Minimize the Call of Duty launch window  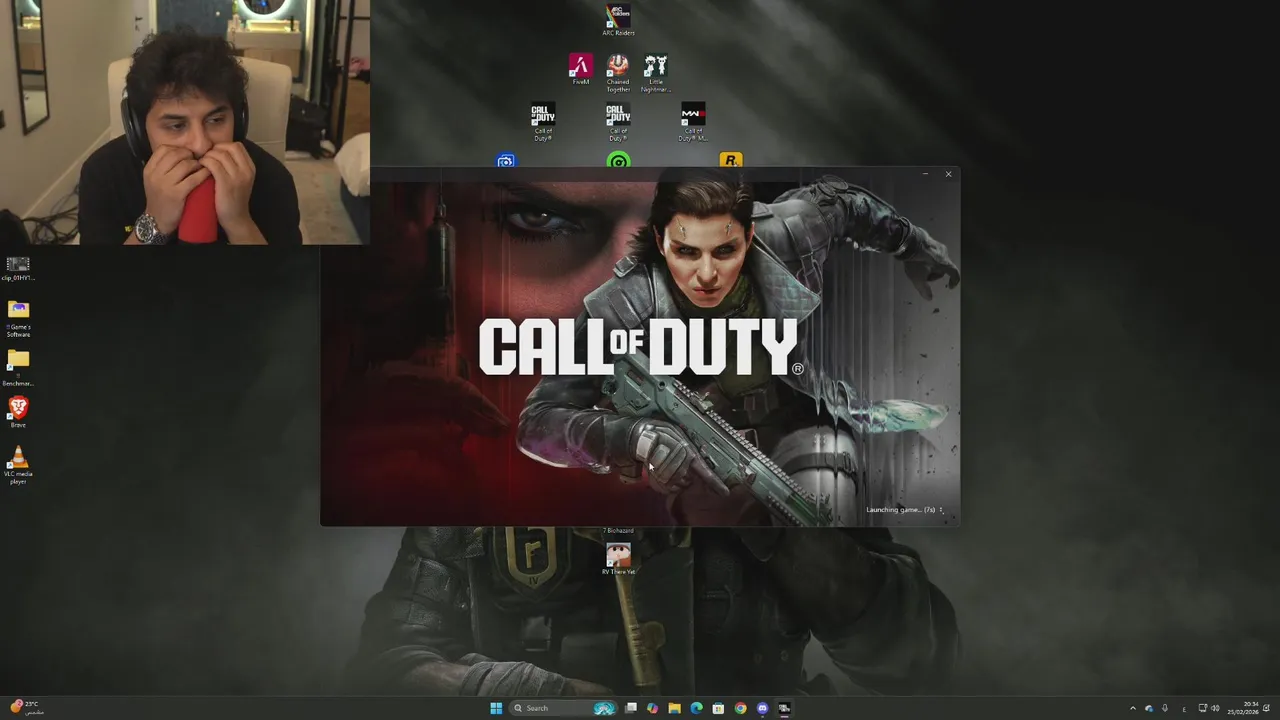coord(925,174)
